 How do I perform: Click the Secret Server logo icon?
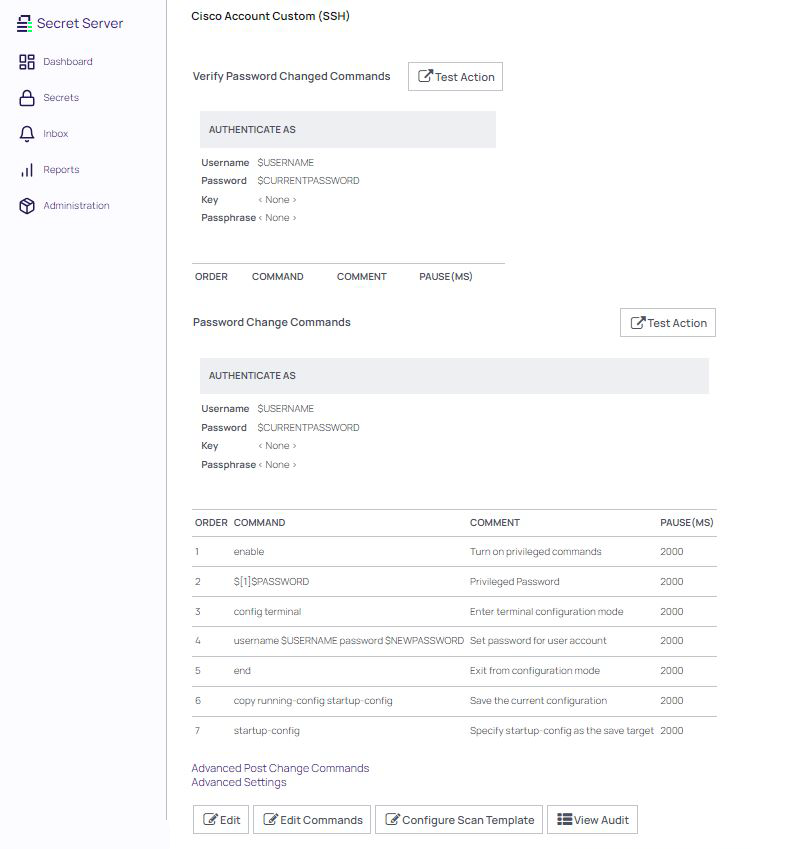point(25,23)
